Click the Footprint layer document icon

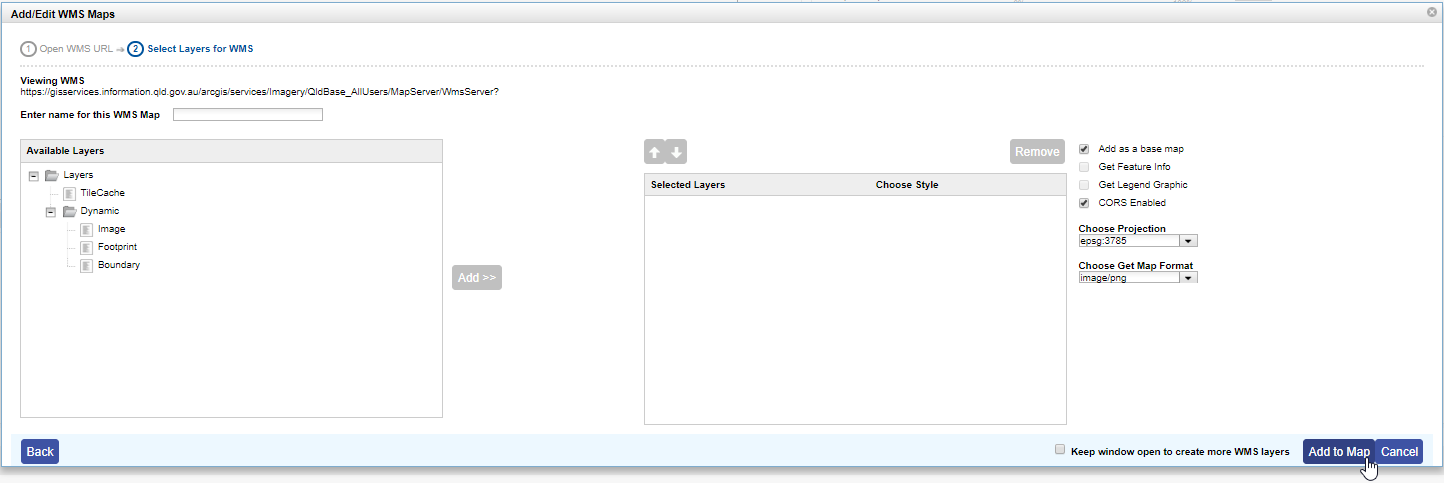click(86, 247)
